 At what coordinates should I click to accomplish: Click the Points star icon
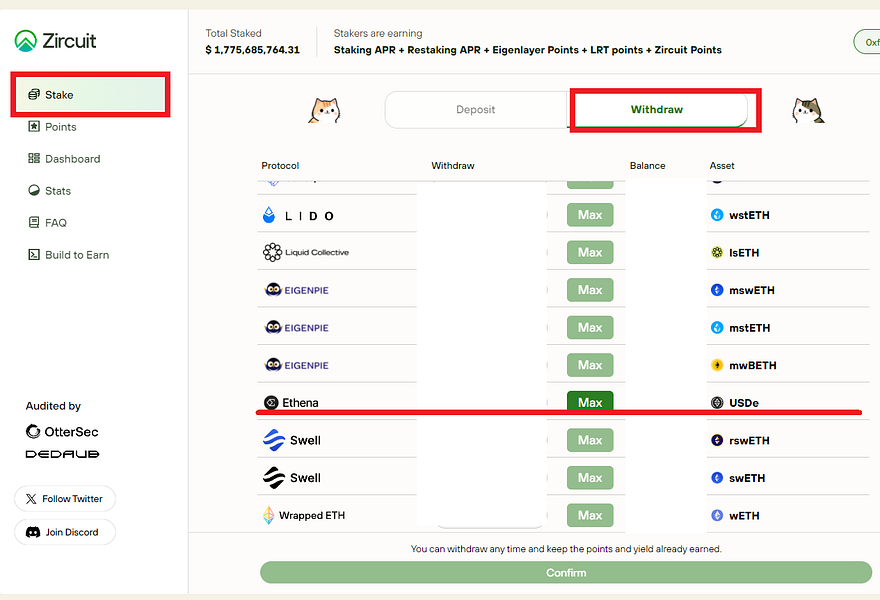34,126
